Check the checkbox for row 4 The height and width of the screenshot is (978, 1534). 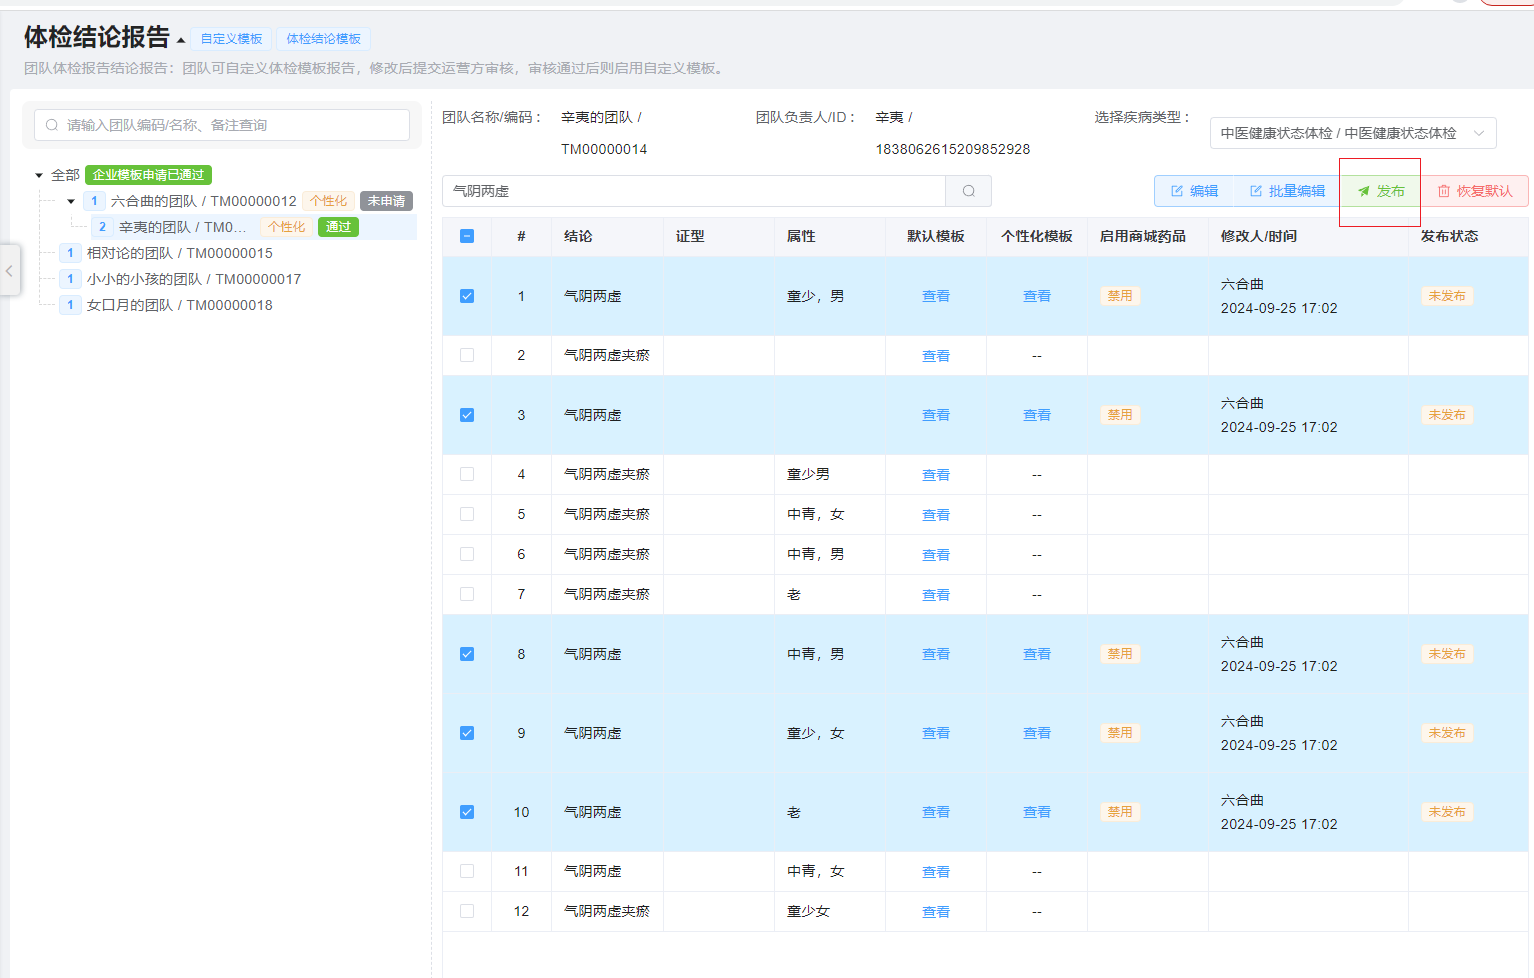pyautogui.click(x=467, y=474)
